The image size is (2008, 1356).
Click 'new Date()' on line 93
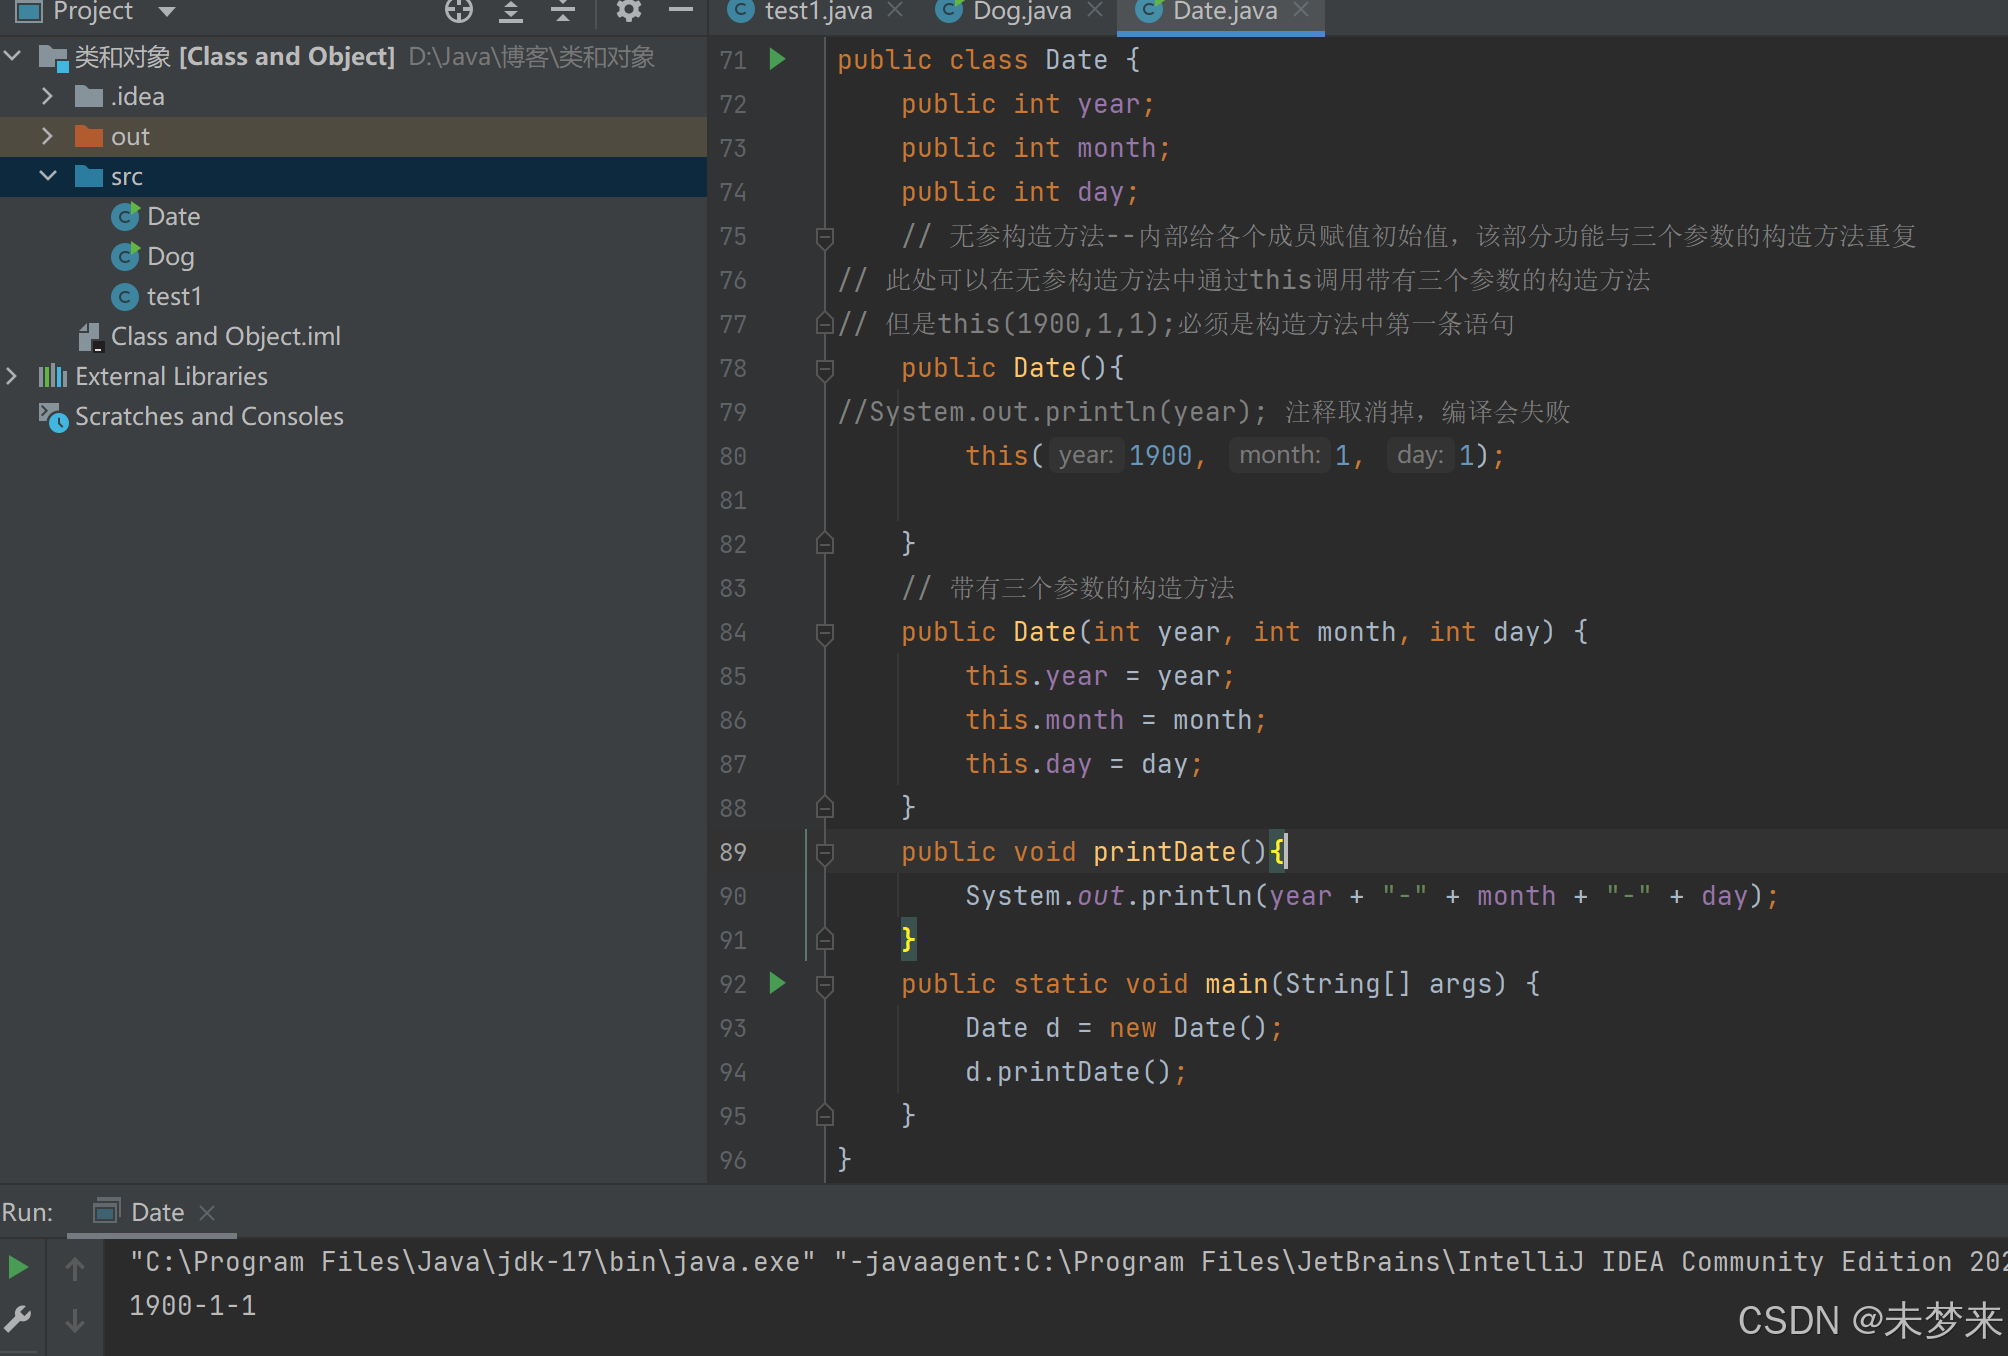tap(1188, 1028)
